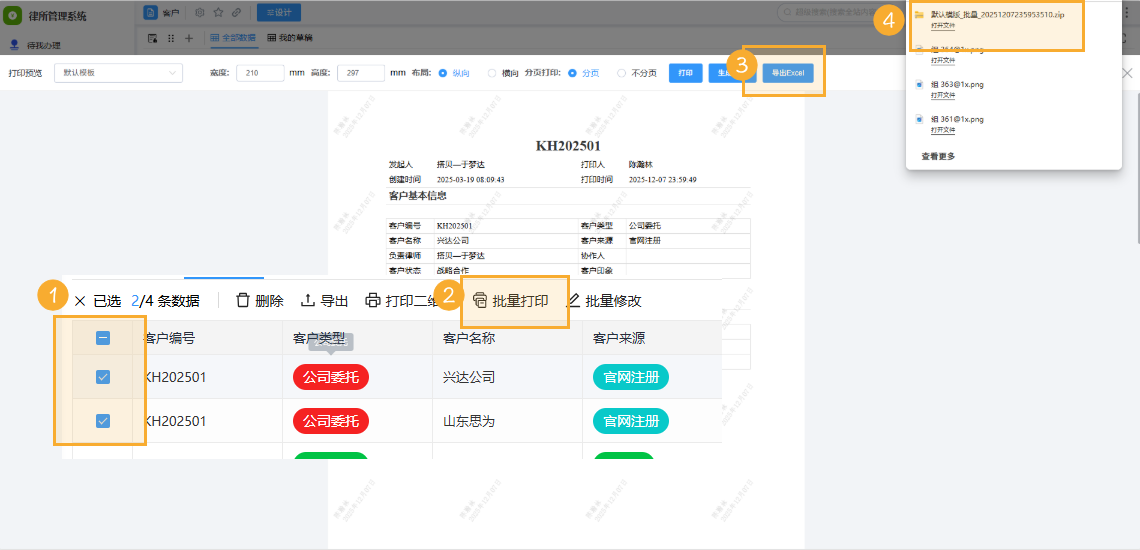Click the blue 设计 button
The image size is (1140, 550).
pos(278,12)
